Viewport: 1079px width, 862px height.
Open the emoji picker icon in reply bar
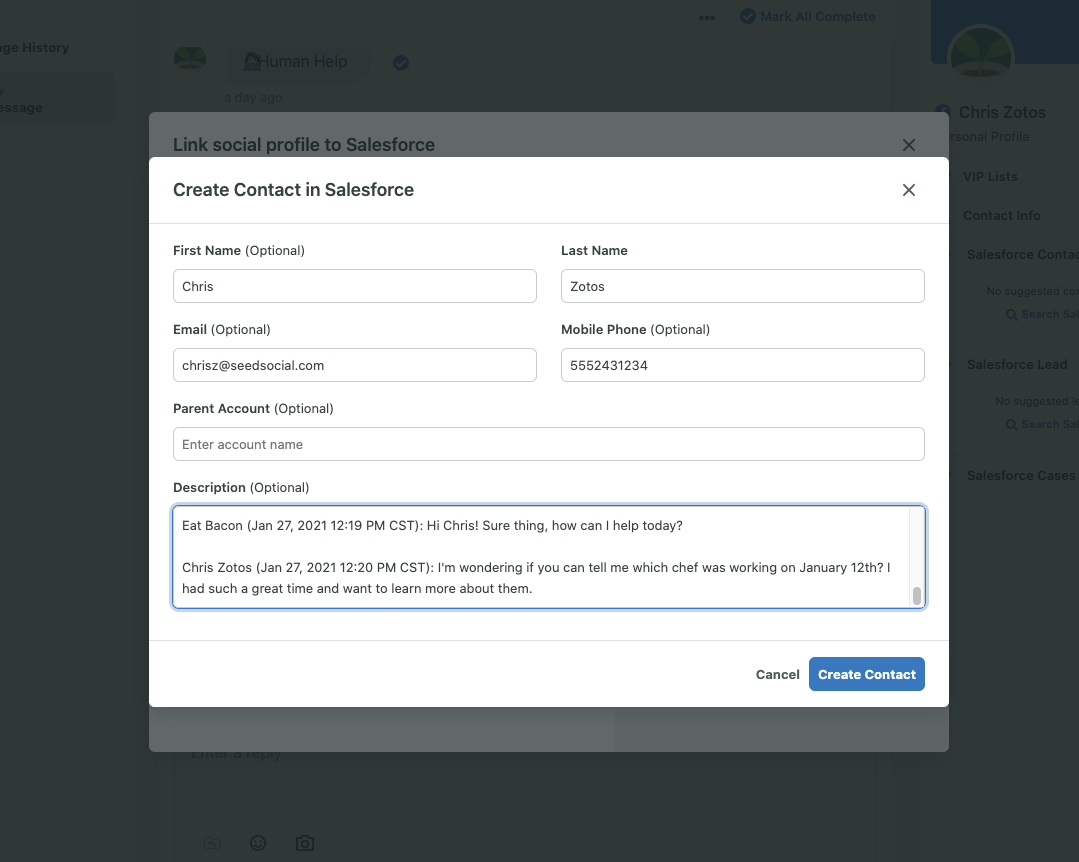pos(258,843)
